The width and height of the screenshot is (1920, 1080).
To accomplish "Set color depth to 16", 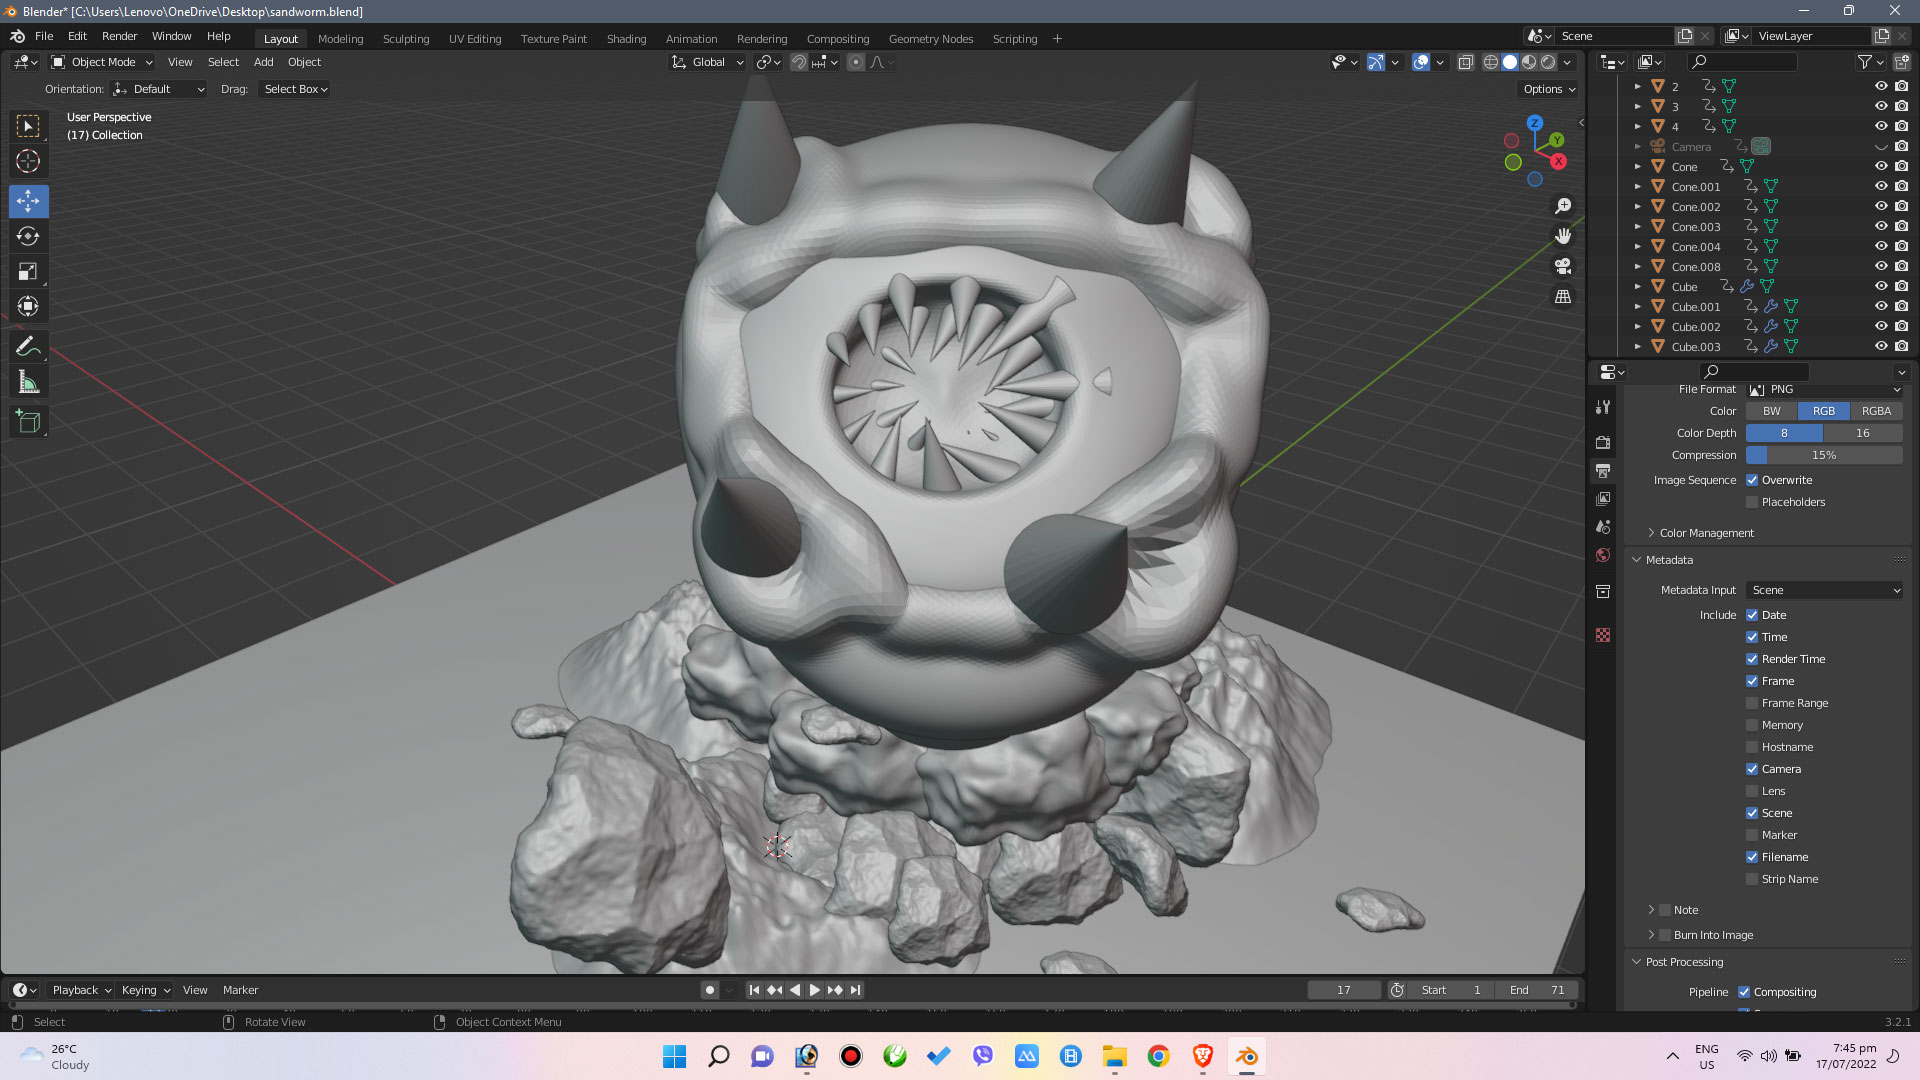I will coord(1863,433).
